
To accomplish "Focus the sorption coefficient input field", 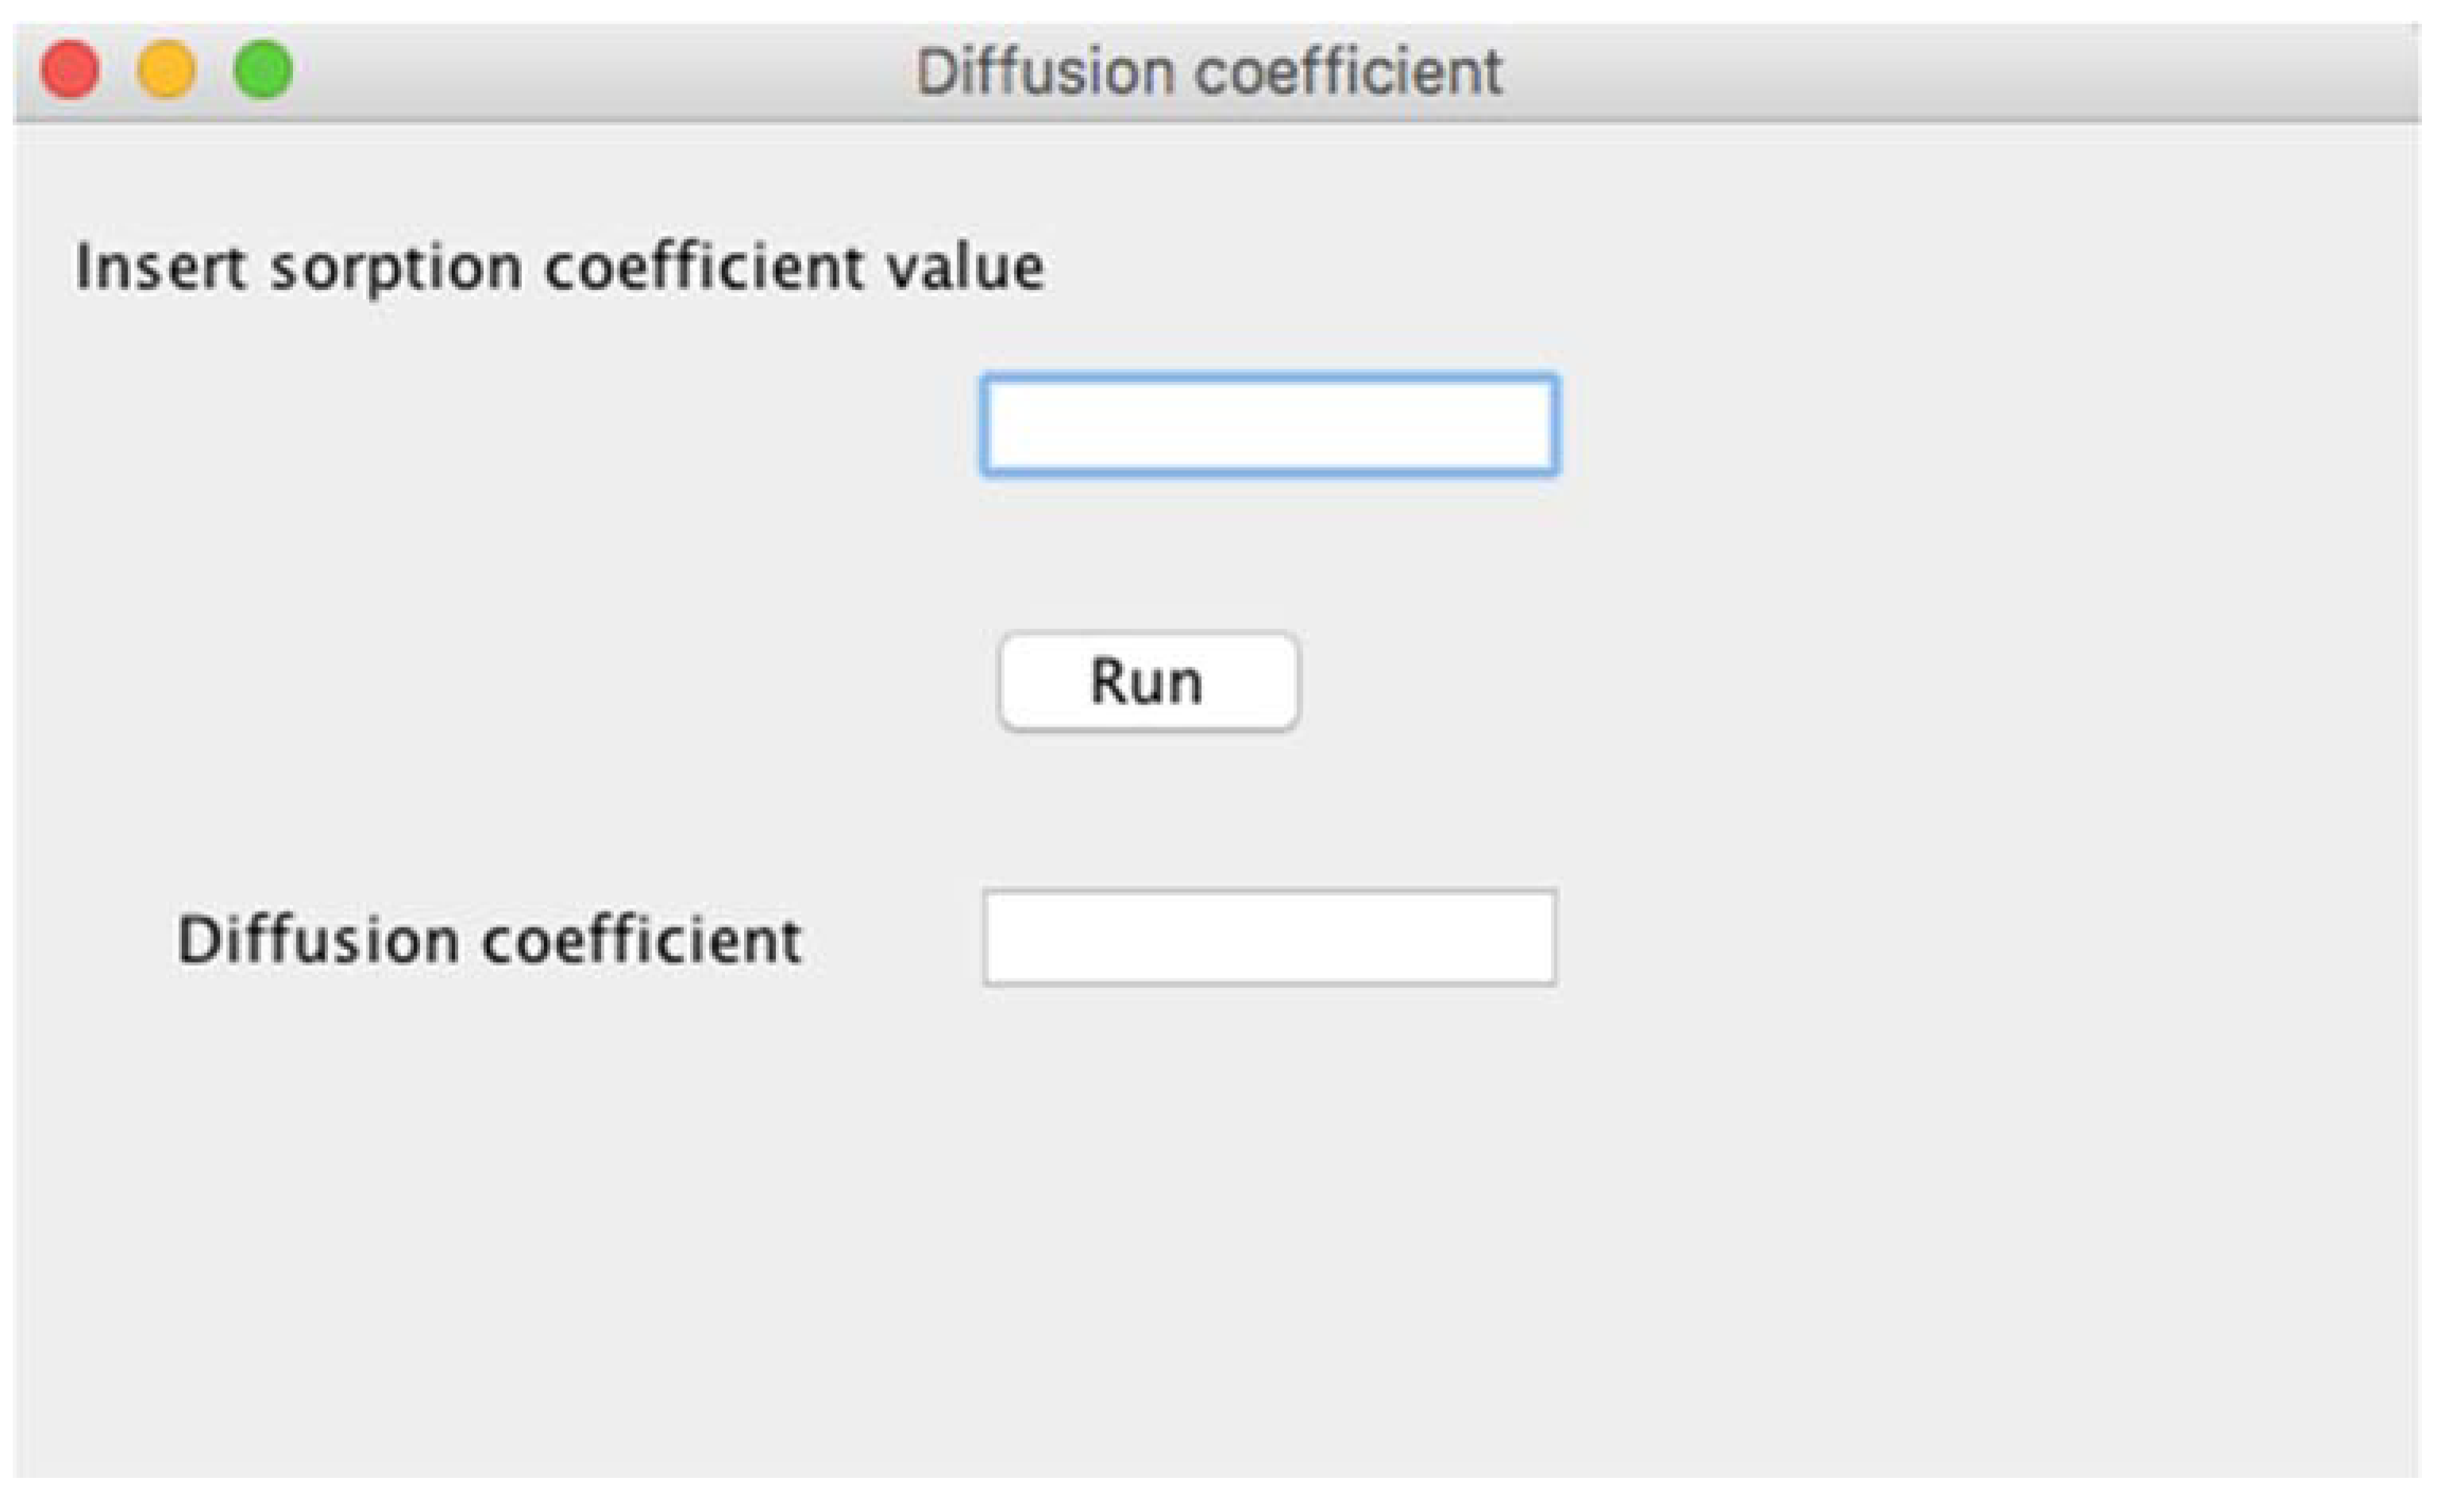I will pyautogui.click(x=1269, y=425).
